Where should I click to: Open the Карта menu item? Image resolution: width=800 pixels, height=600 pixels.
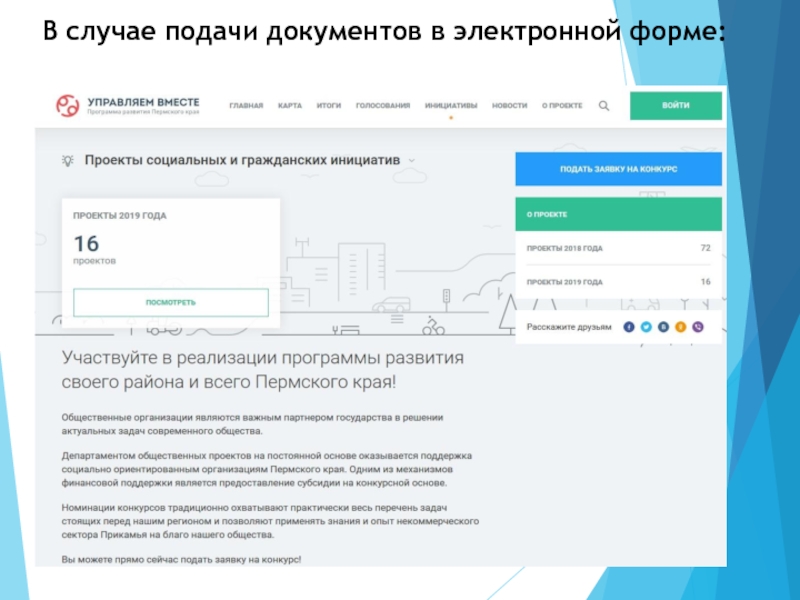tap(290, 105)
